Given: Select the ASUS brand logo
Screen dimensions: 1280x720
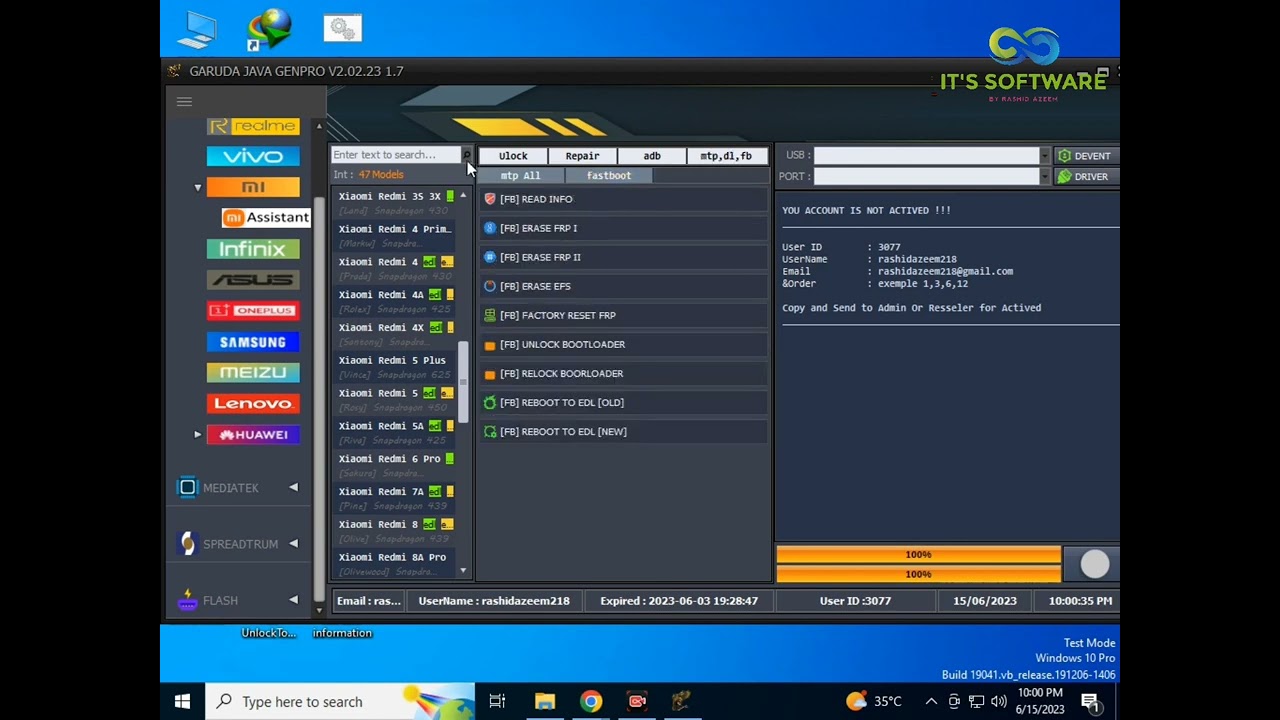Looking at the screenshot, I should point(253,279).
